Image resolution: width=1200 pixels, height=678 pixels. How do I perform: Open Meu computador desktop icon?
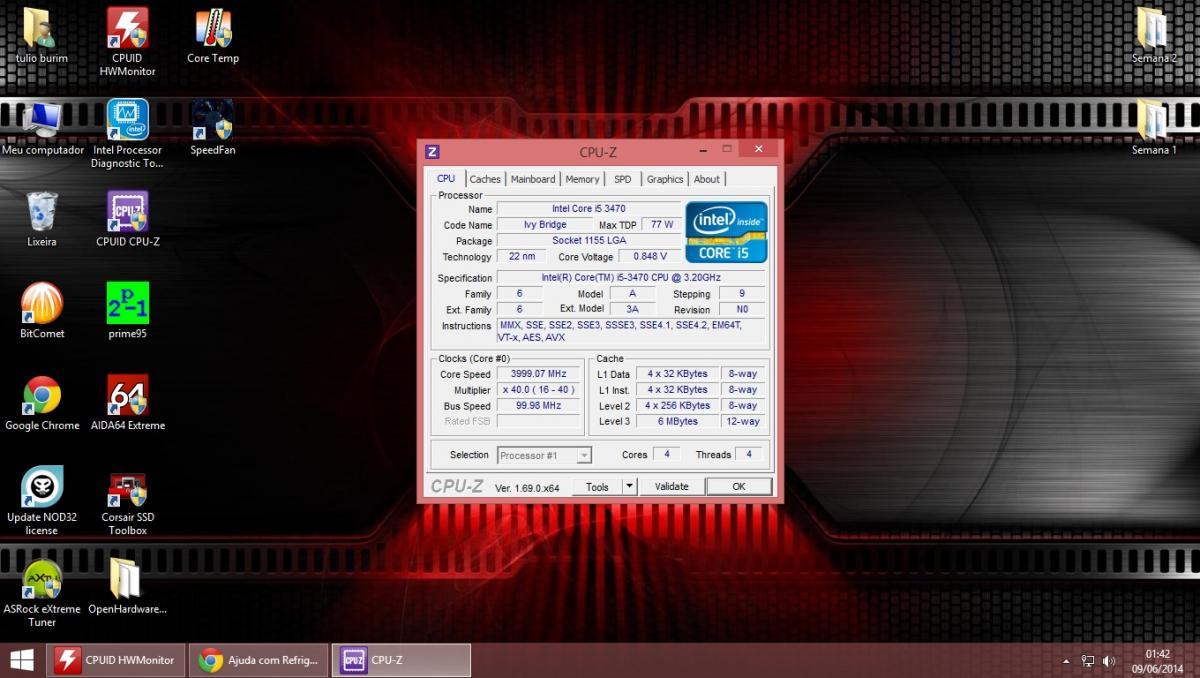pos(43,127)
